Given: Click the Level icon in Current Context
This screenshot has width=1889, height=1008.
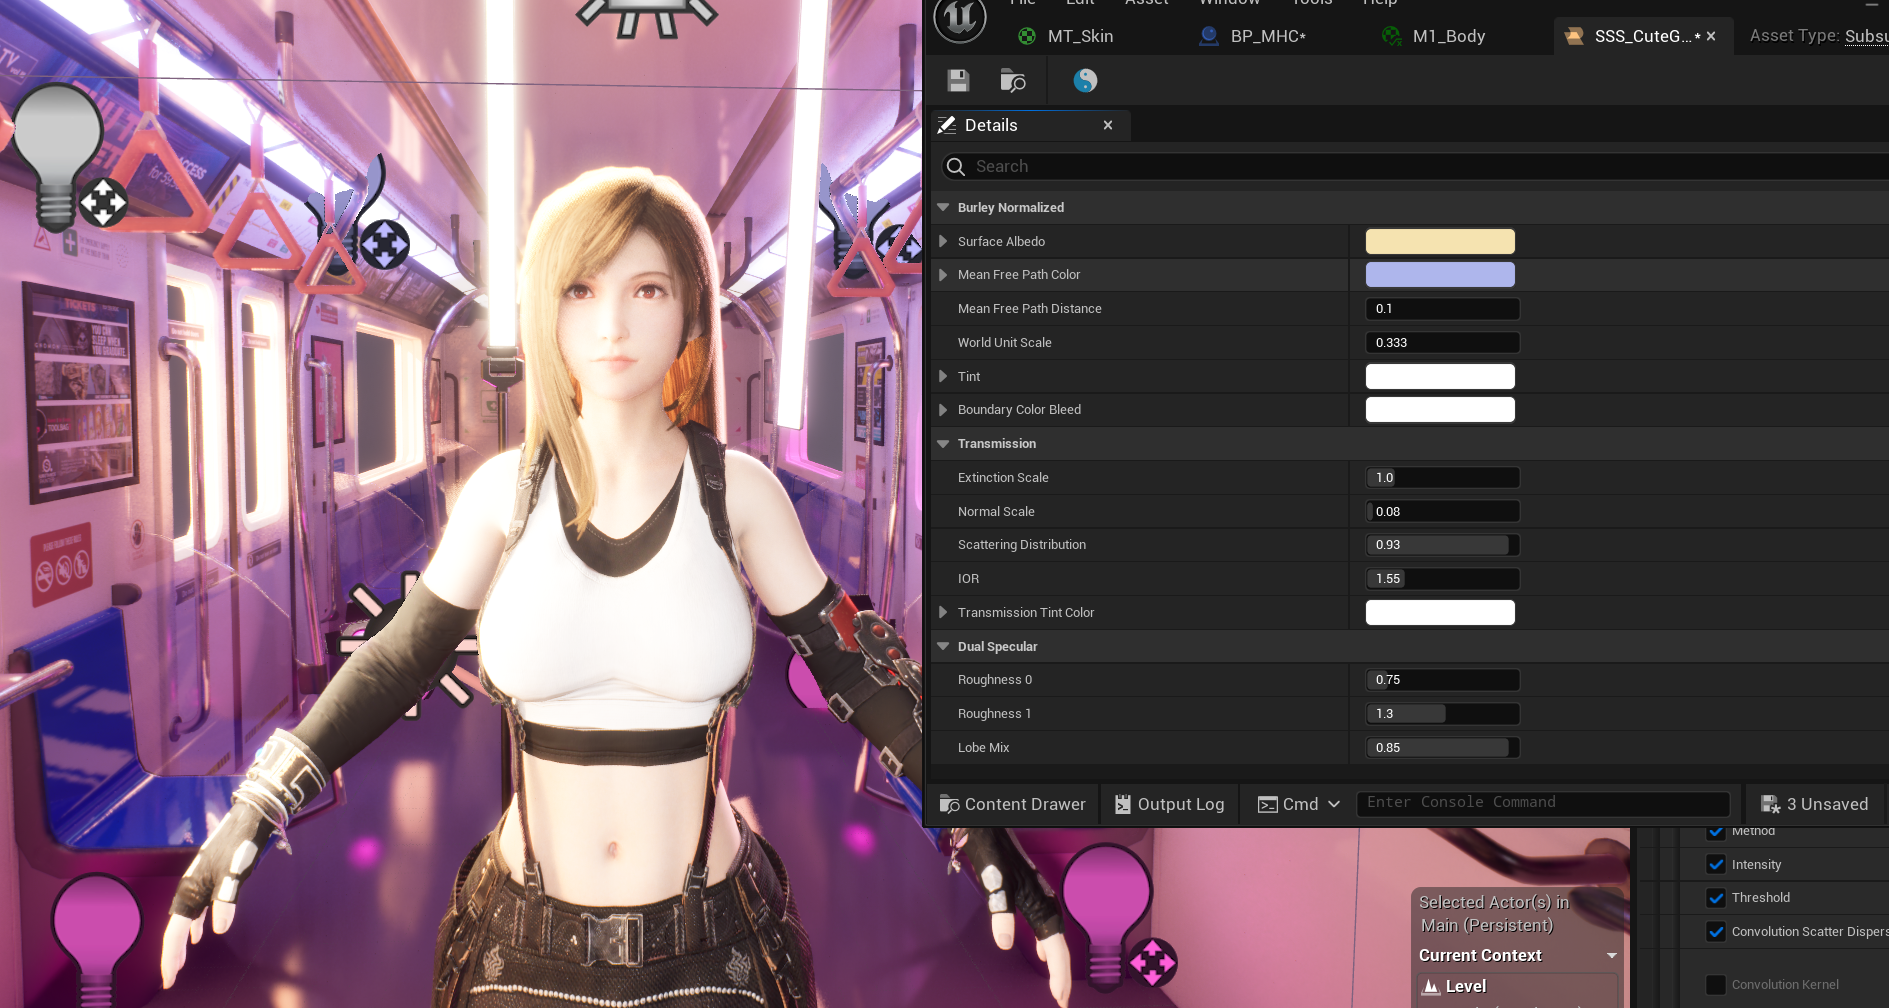Looking at the screenshot, I should pos(1431,986).
